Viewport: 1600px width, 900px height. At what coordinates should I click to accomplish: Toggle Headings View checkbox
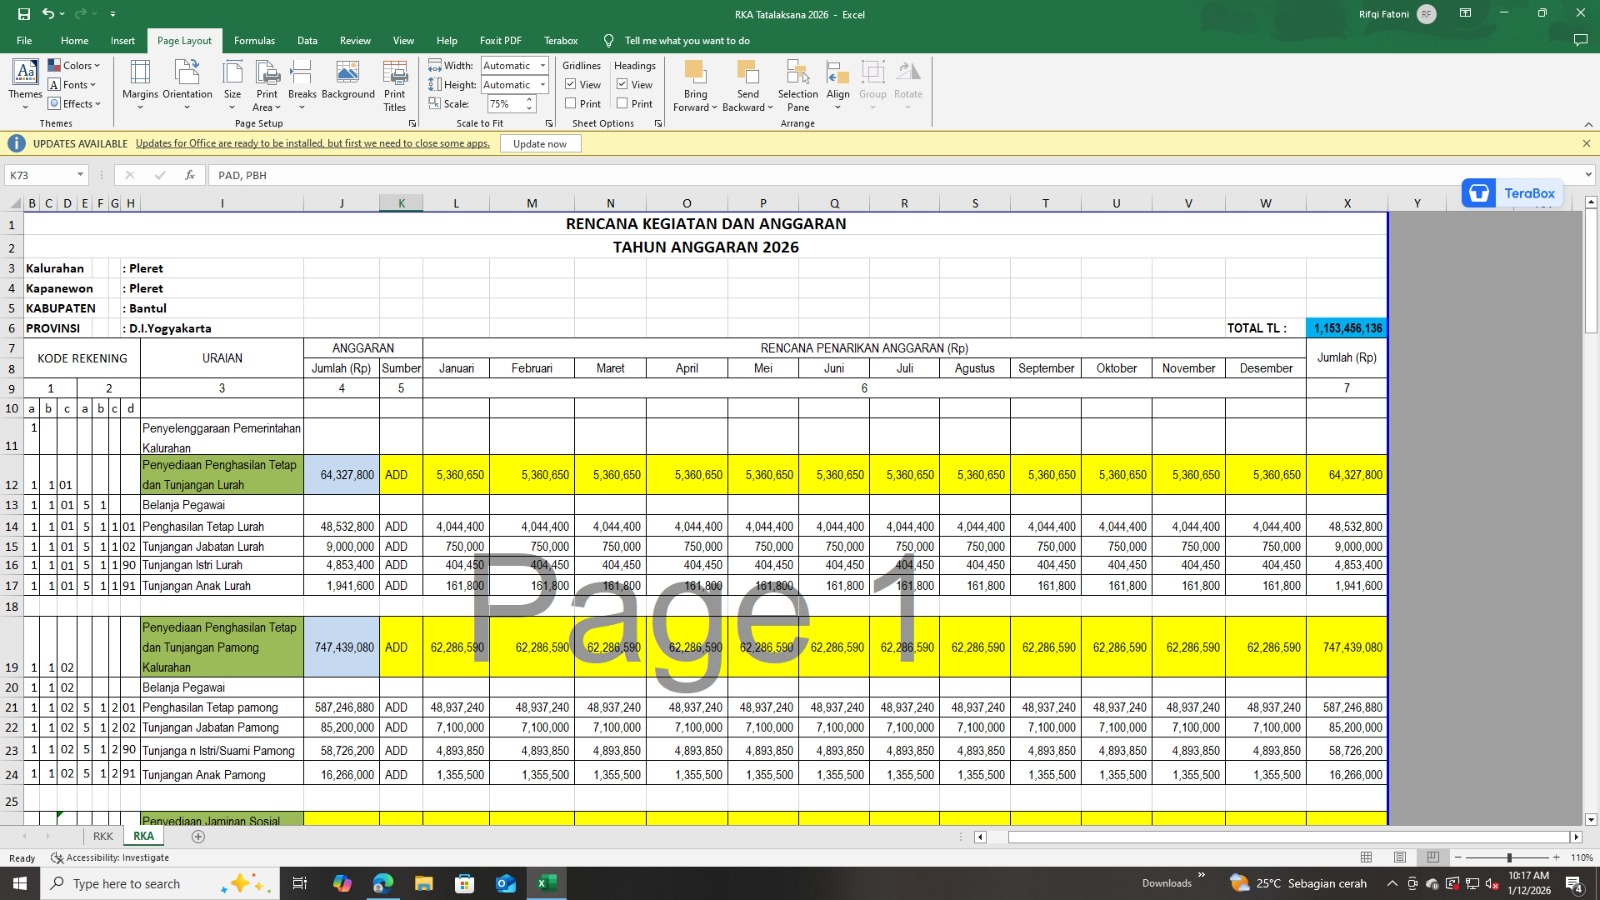(x=622, y=85)
